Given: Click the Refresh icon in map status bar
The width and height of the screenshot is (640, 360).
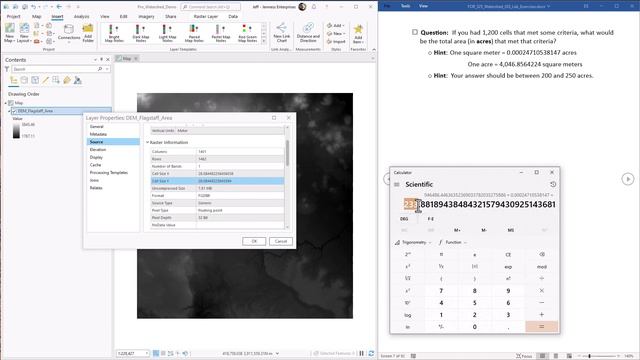Looking at the screenshot, I should (x=371, y=353).
